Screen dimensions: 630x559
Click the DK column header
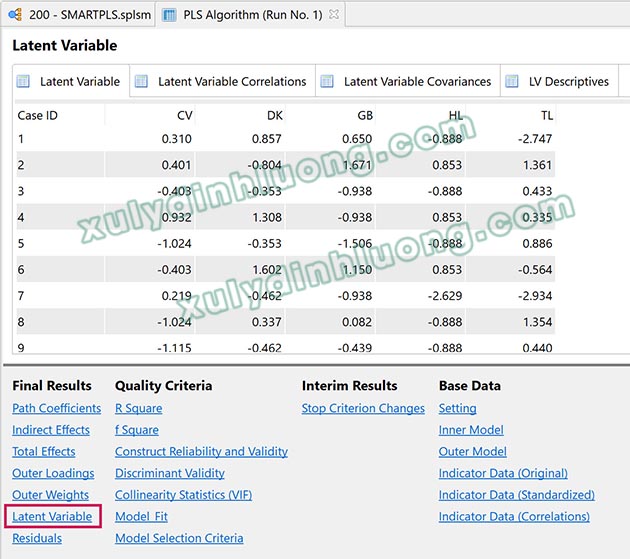tap(275, 116)
